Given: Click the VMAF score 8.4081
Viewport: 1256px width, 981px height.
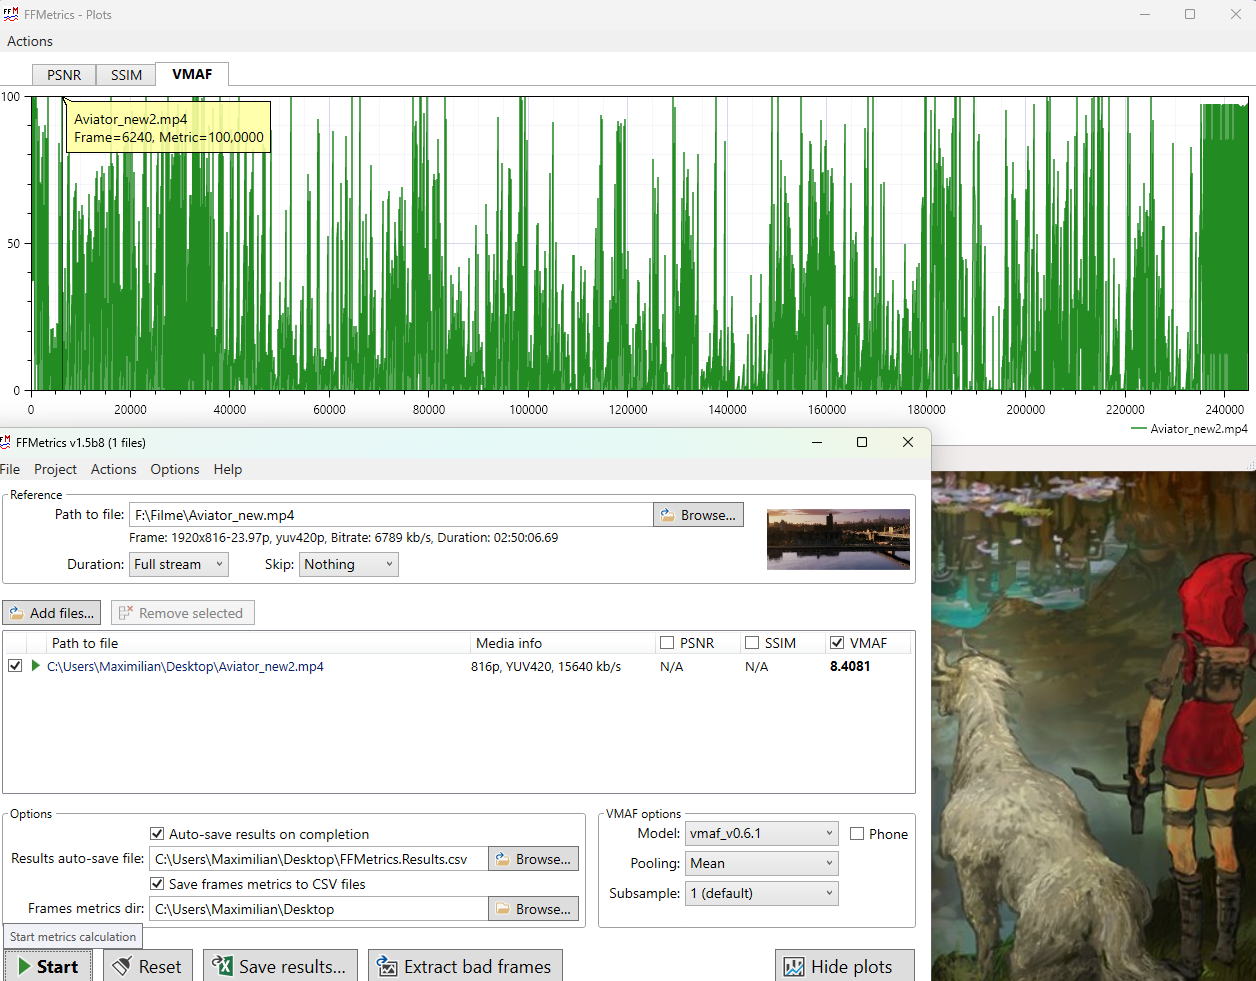Looking at the screenshot, I should click(850, 666).
